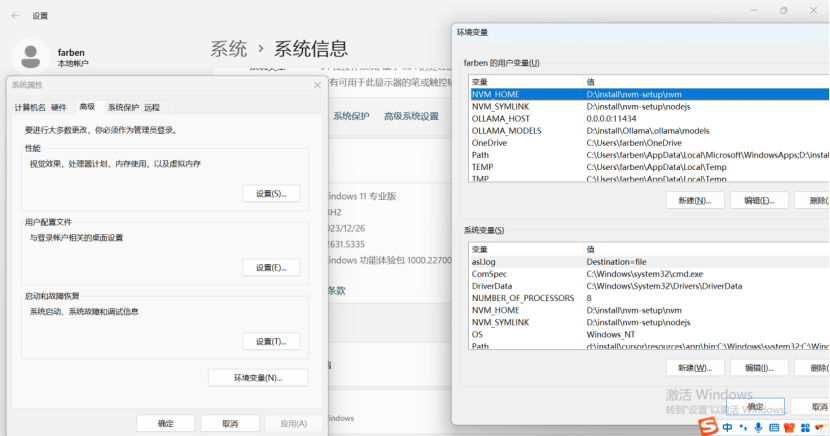Screen dimensions: 830x436
Task: Open performance 设置(S)... button
Action: [271, 194]
